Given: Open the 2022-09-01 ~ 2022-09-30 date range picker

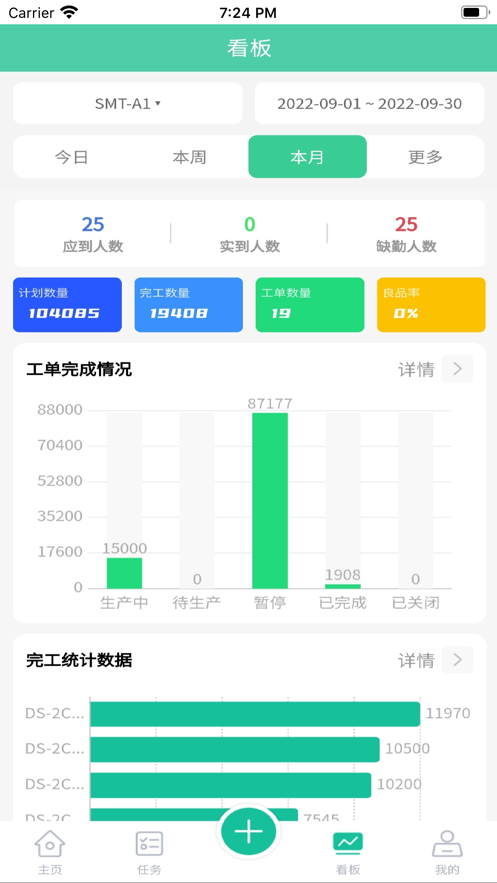Looking at the screenshot, I should 369,103.
